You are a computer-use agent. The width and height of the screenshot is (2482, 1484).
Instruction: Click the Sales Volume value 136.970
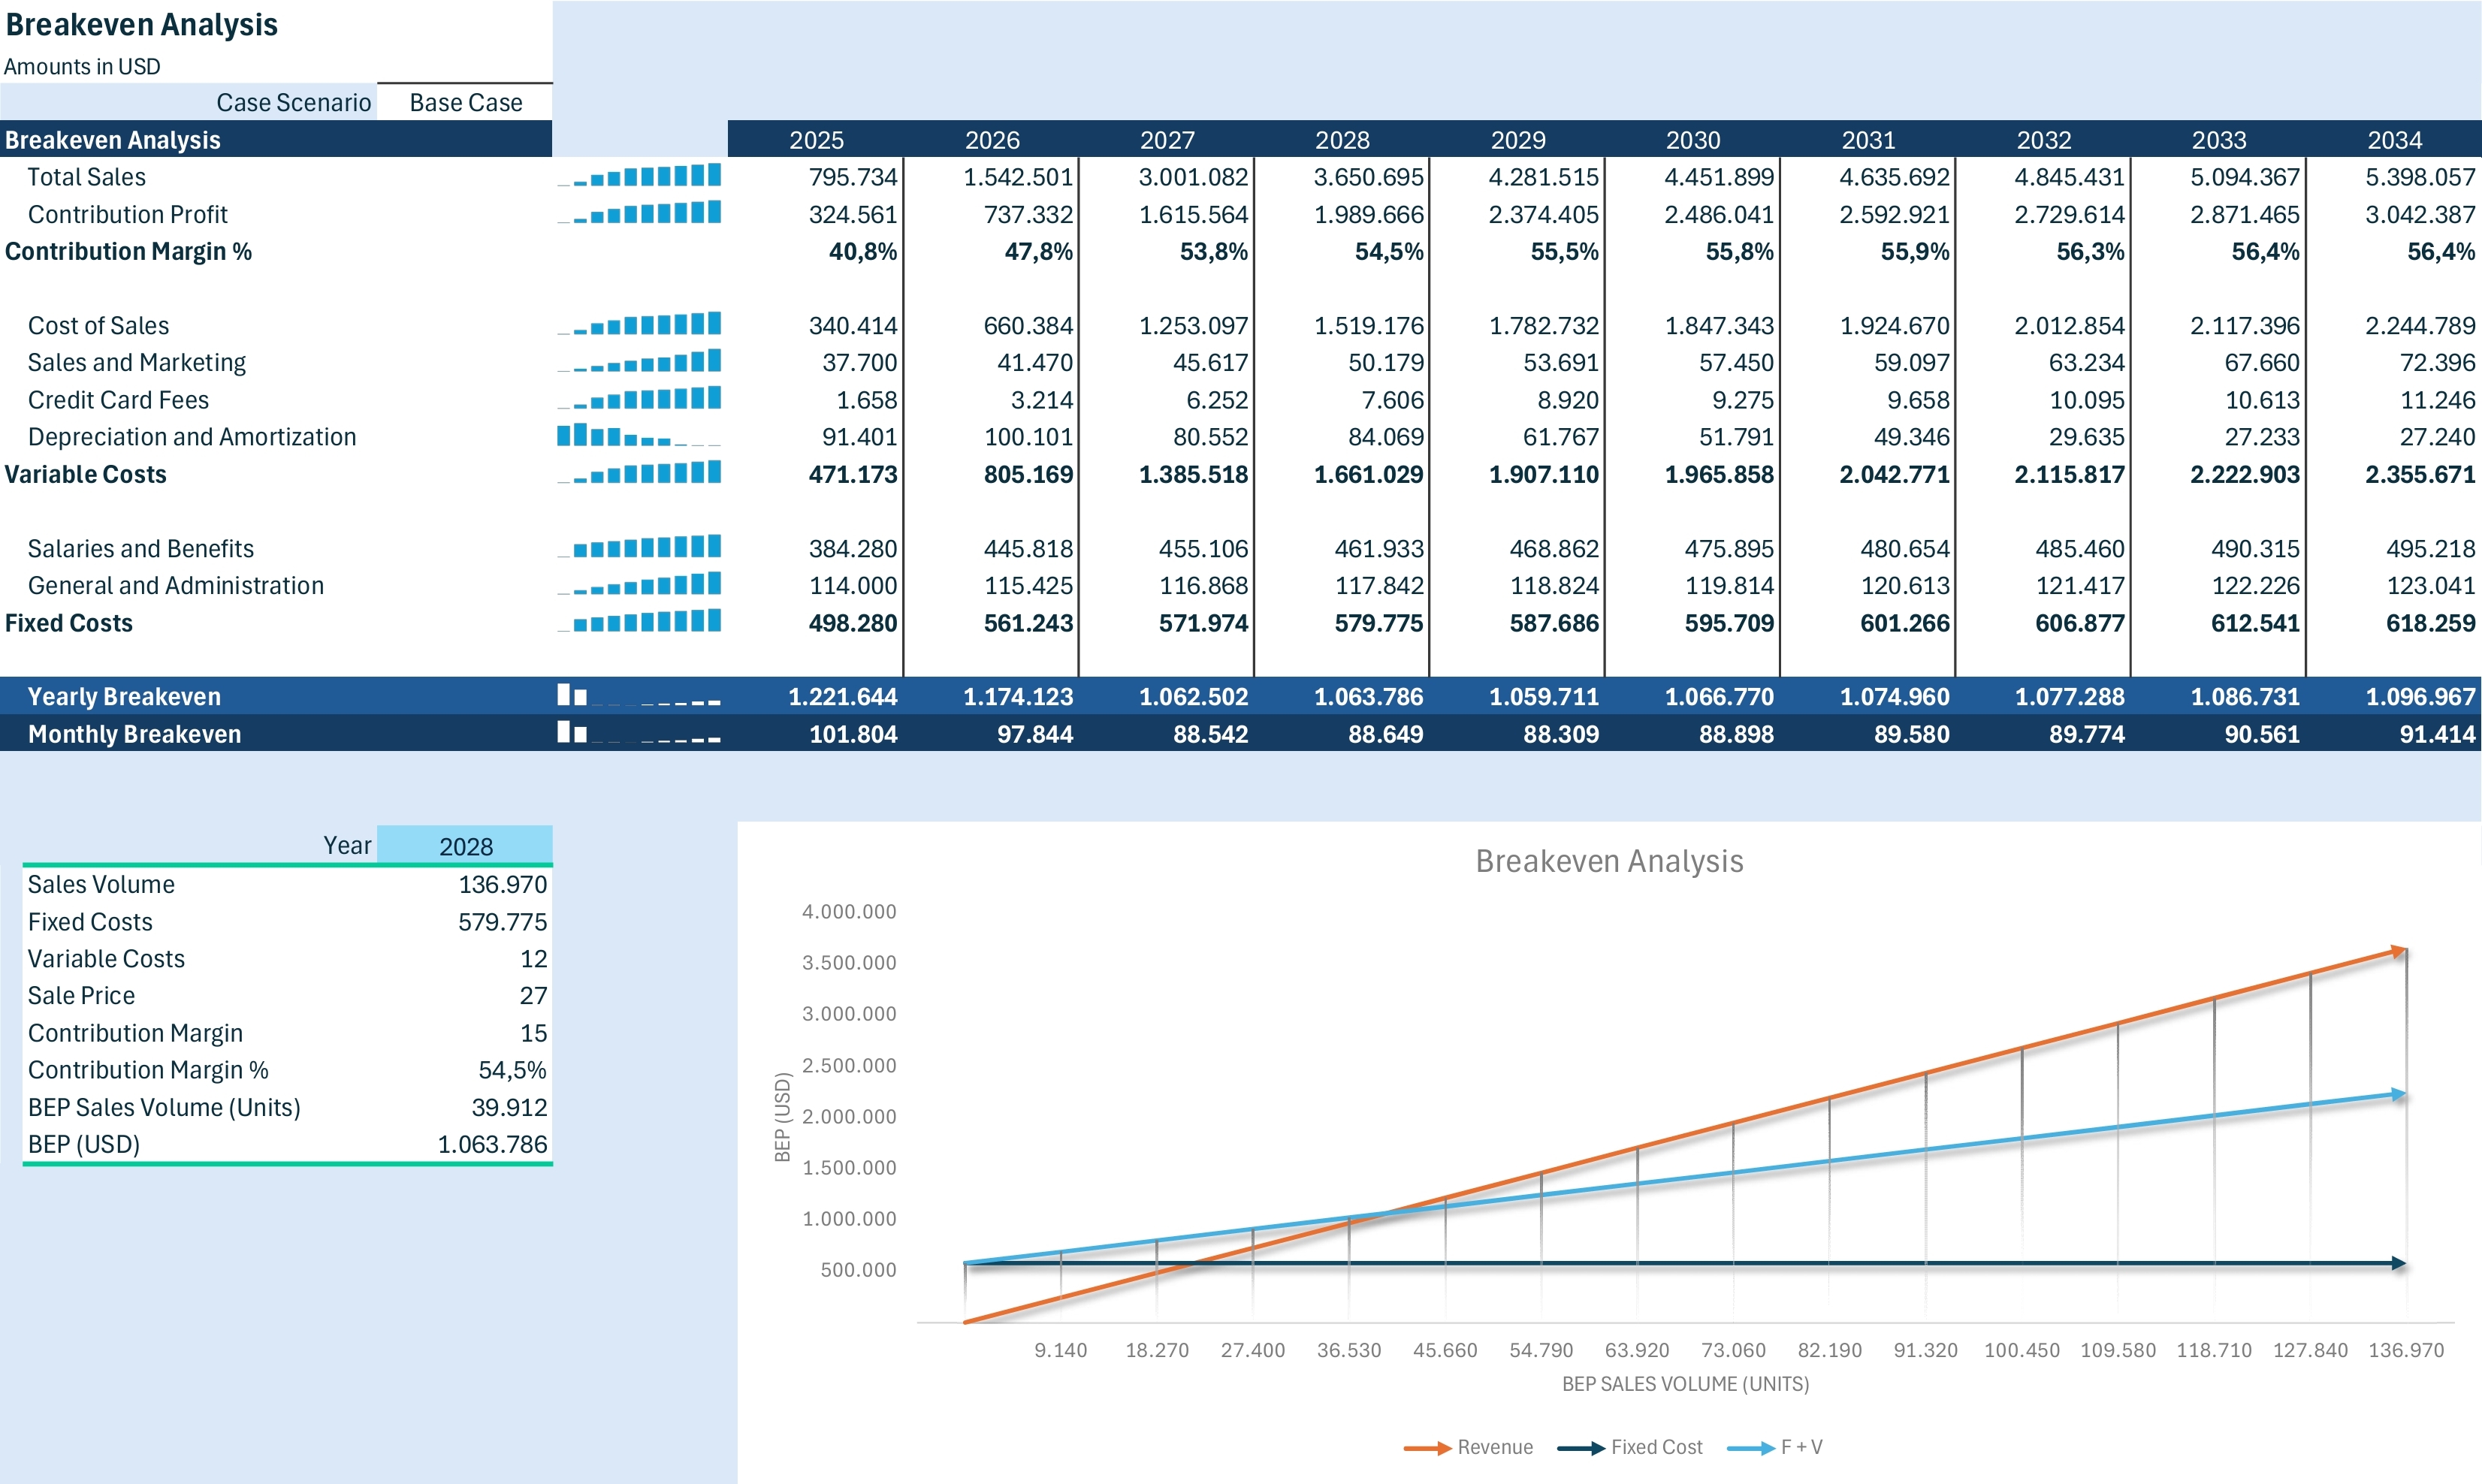point(503,883)
